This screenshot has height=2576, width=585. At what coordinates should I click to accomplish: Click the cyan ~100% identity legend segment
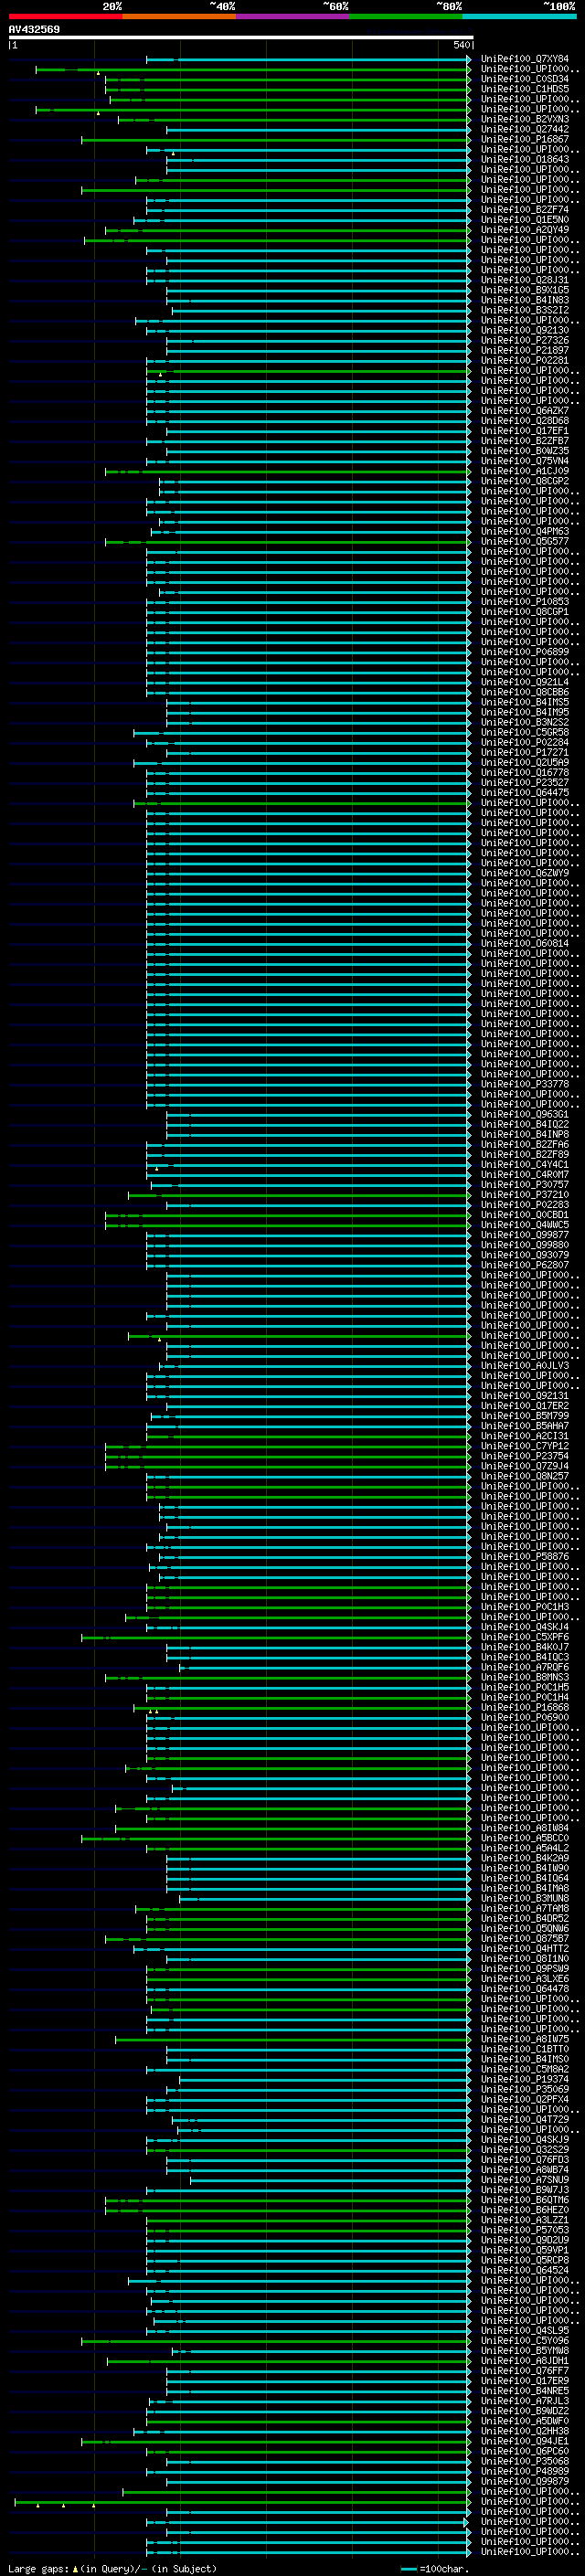[x=519, y=17]
